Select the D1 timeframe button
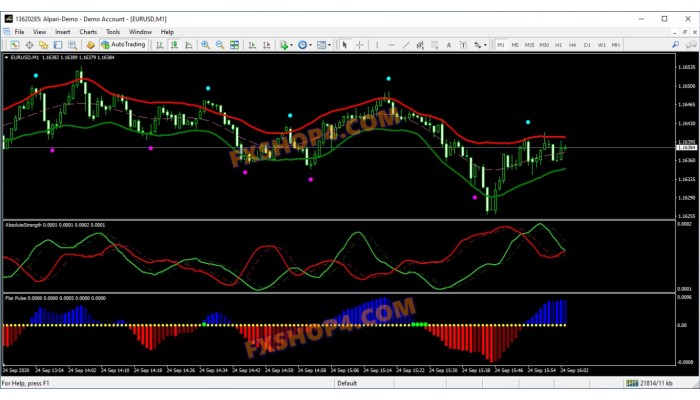This screenshot has height=400, width=700. tap(587, 44)
